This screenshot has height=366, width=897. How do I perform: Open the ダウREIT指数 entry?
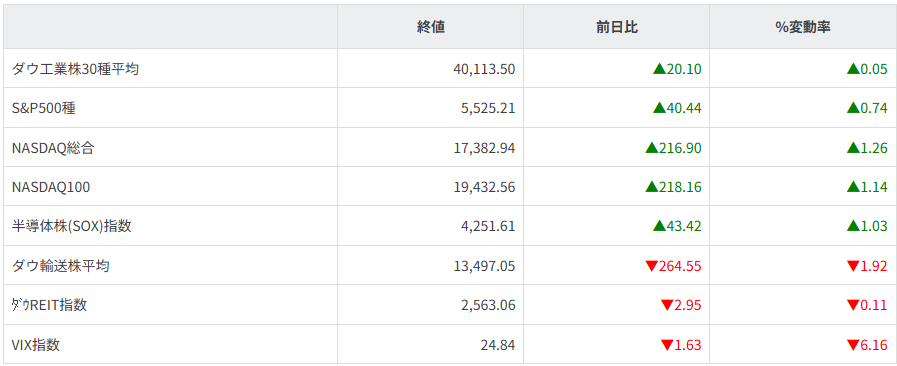point(49,305)
